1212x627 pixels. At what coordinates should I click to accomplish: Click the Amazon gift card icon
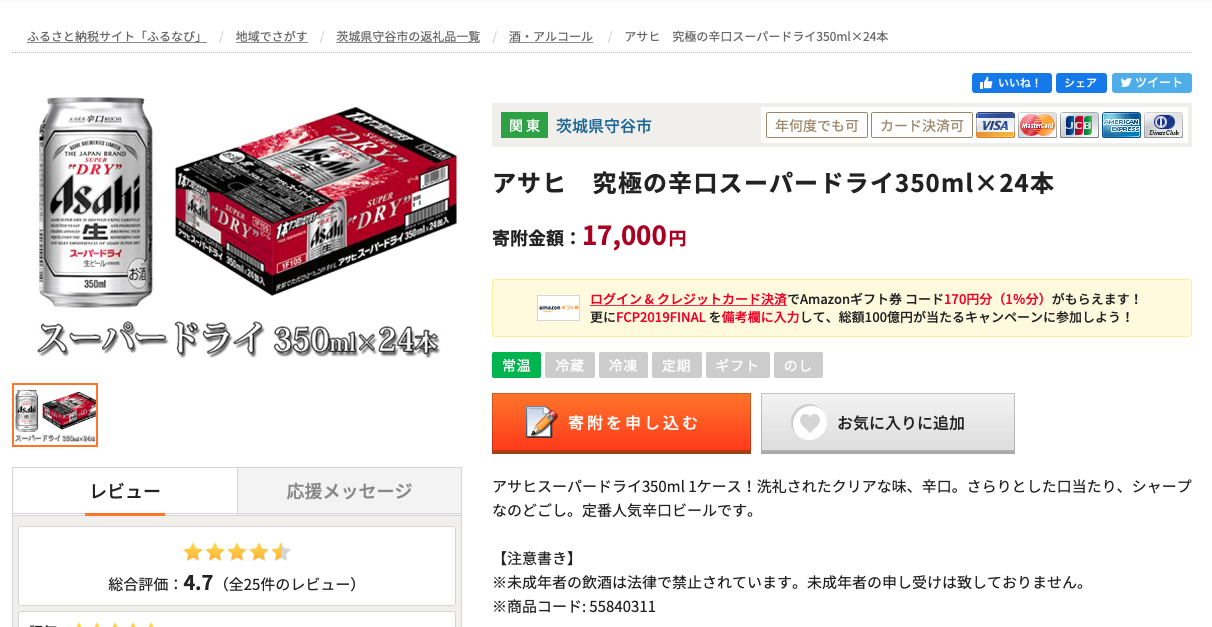(x=558, y=308)
